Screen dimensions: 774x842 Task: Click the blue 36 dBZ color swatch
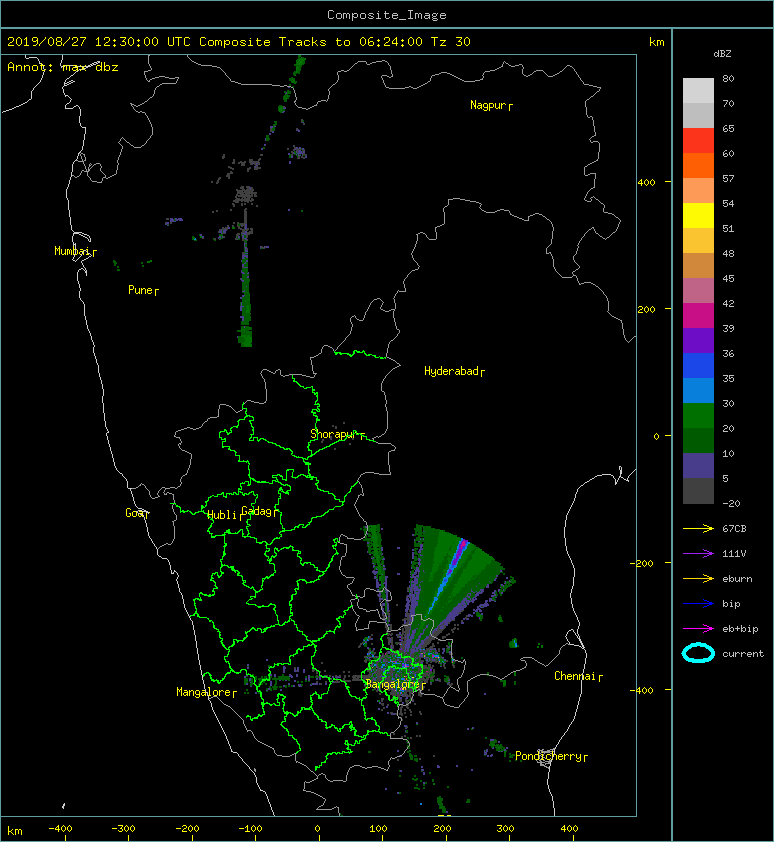tap(698, 366)
